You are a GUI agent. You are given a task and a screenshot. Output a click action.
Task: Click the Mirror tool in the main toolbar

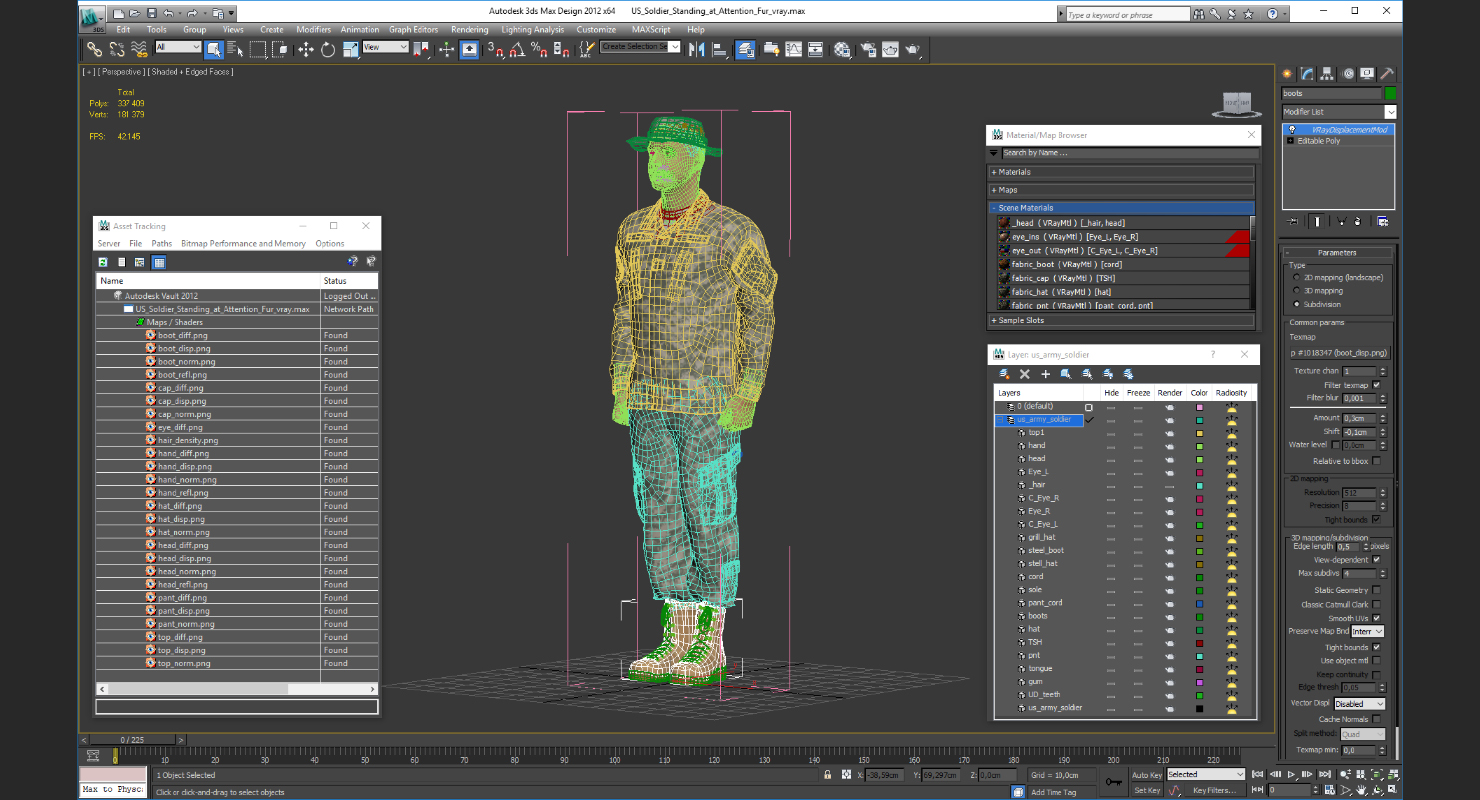(697, 49)
